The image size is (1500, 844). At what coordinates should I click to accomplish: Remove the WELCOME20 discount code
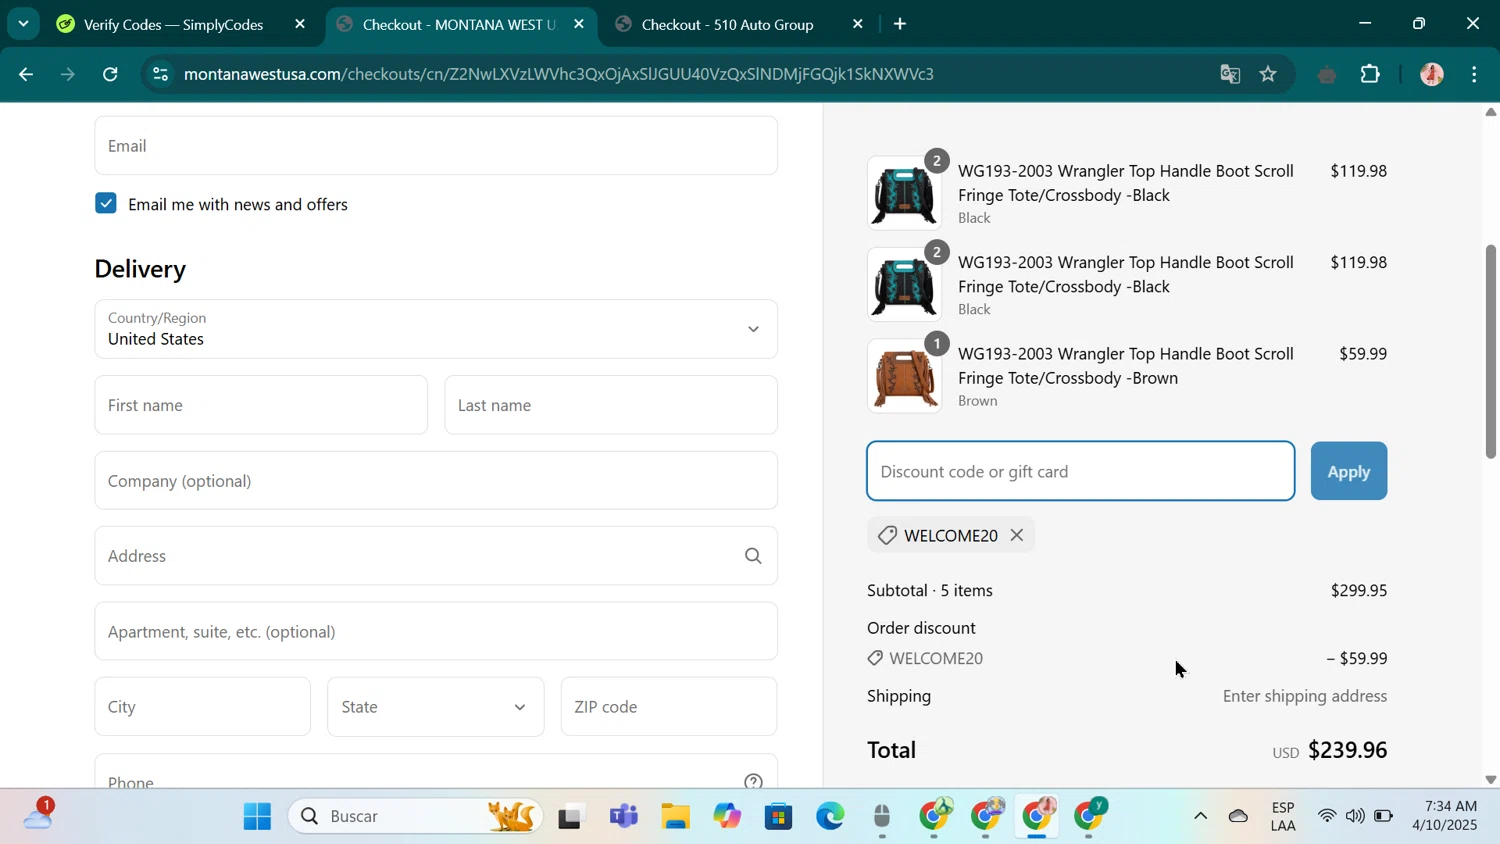point(1017,535)
